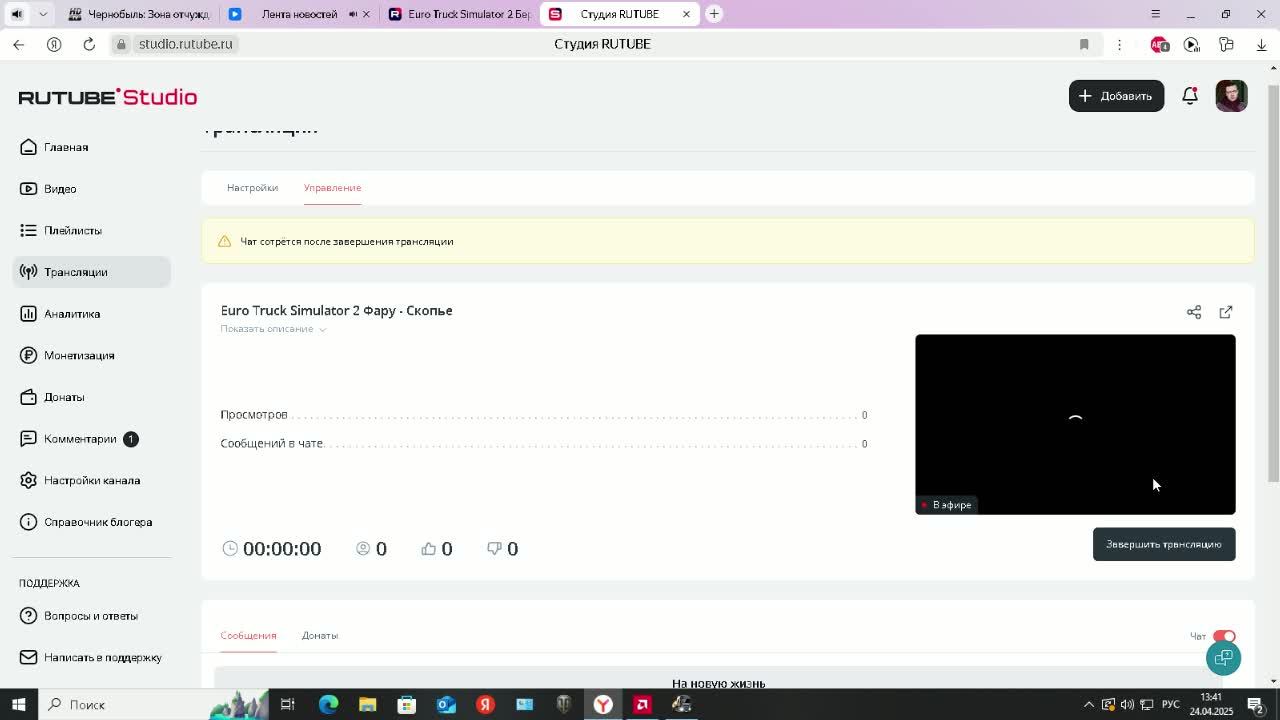Click Завершить трансляцию button
Viewport: 1280px width, 720px height.
pos(1164,544)
